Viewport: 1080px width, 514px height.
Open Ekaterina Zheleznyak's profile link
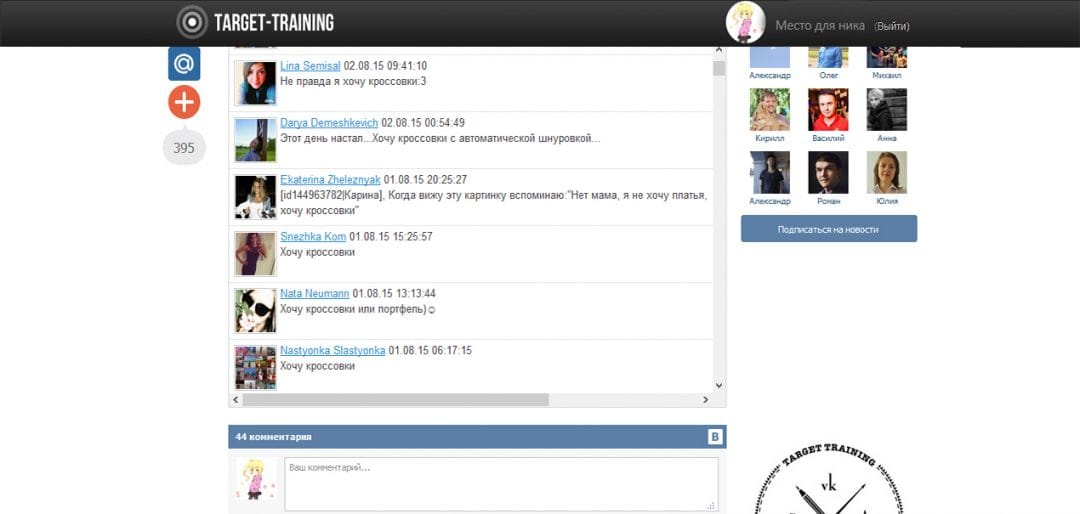pyautogui.click(x=330, y=180)
